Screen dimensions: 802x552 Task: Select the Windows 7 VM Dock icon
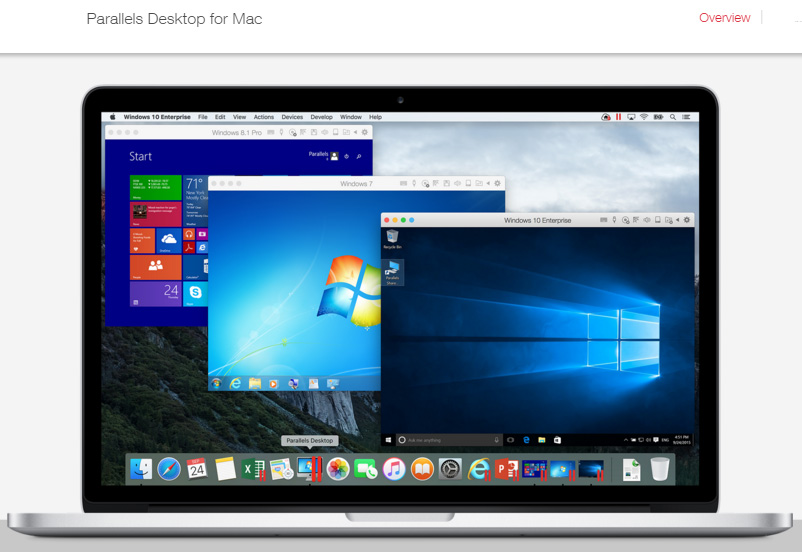563,469
